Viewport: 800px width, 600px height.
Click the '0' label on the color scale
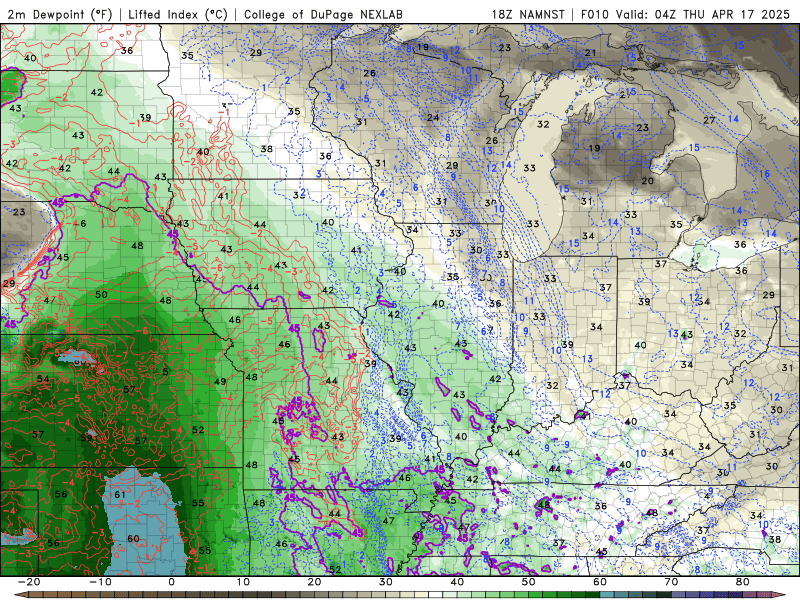(x=171, y=582)
